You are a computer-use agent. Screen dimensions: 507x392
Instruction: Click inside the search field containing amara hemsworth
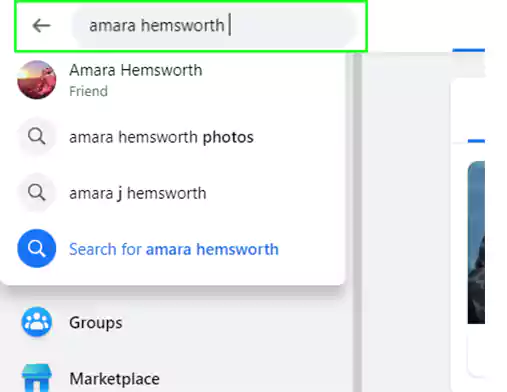coord(213,26)
